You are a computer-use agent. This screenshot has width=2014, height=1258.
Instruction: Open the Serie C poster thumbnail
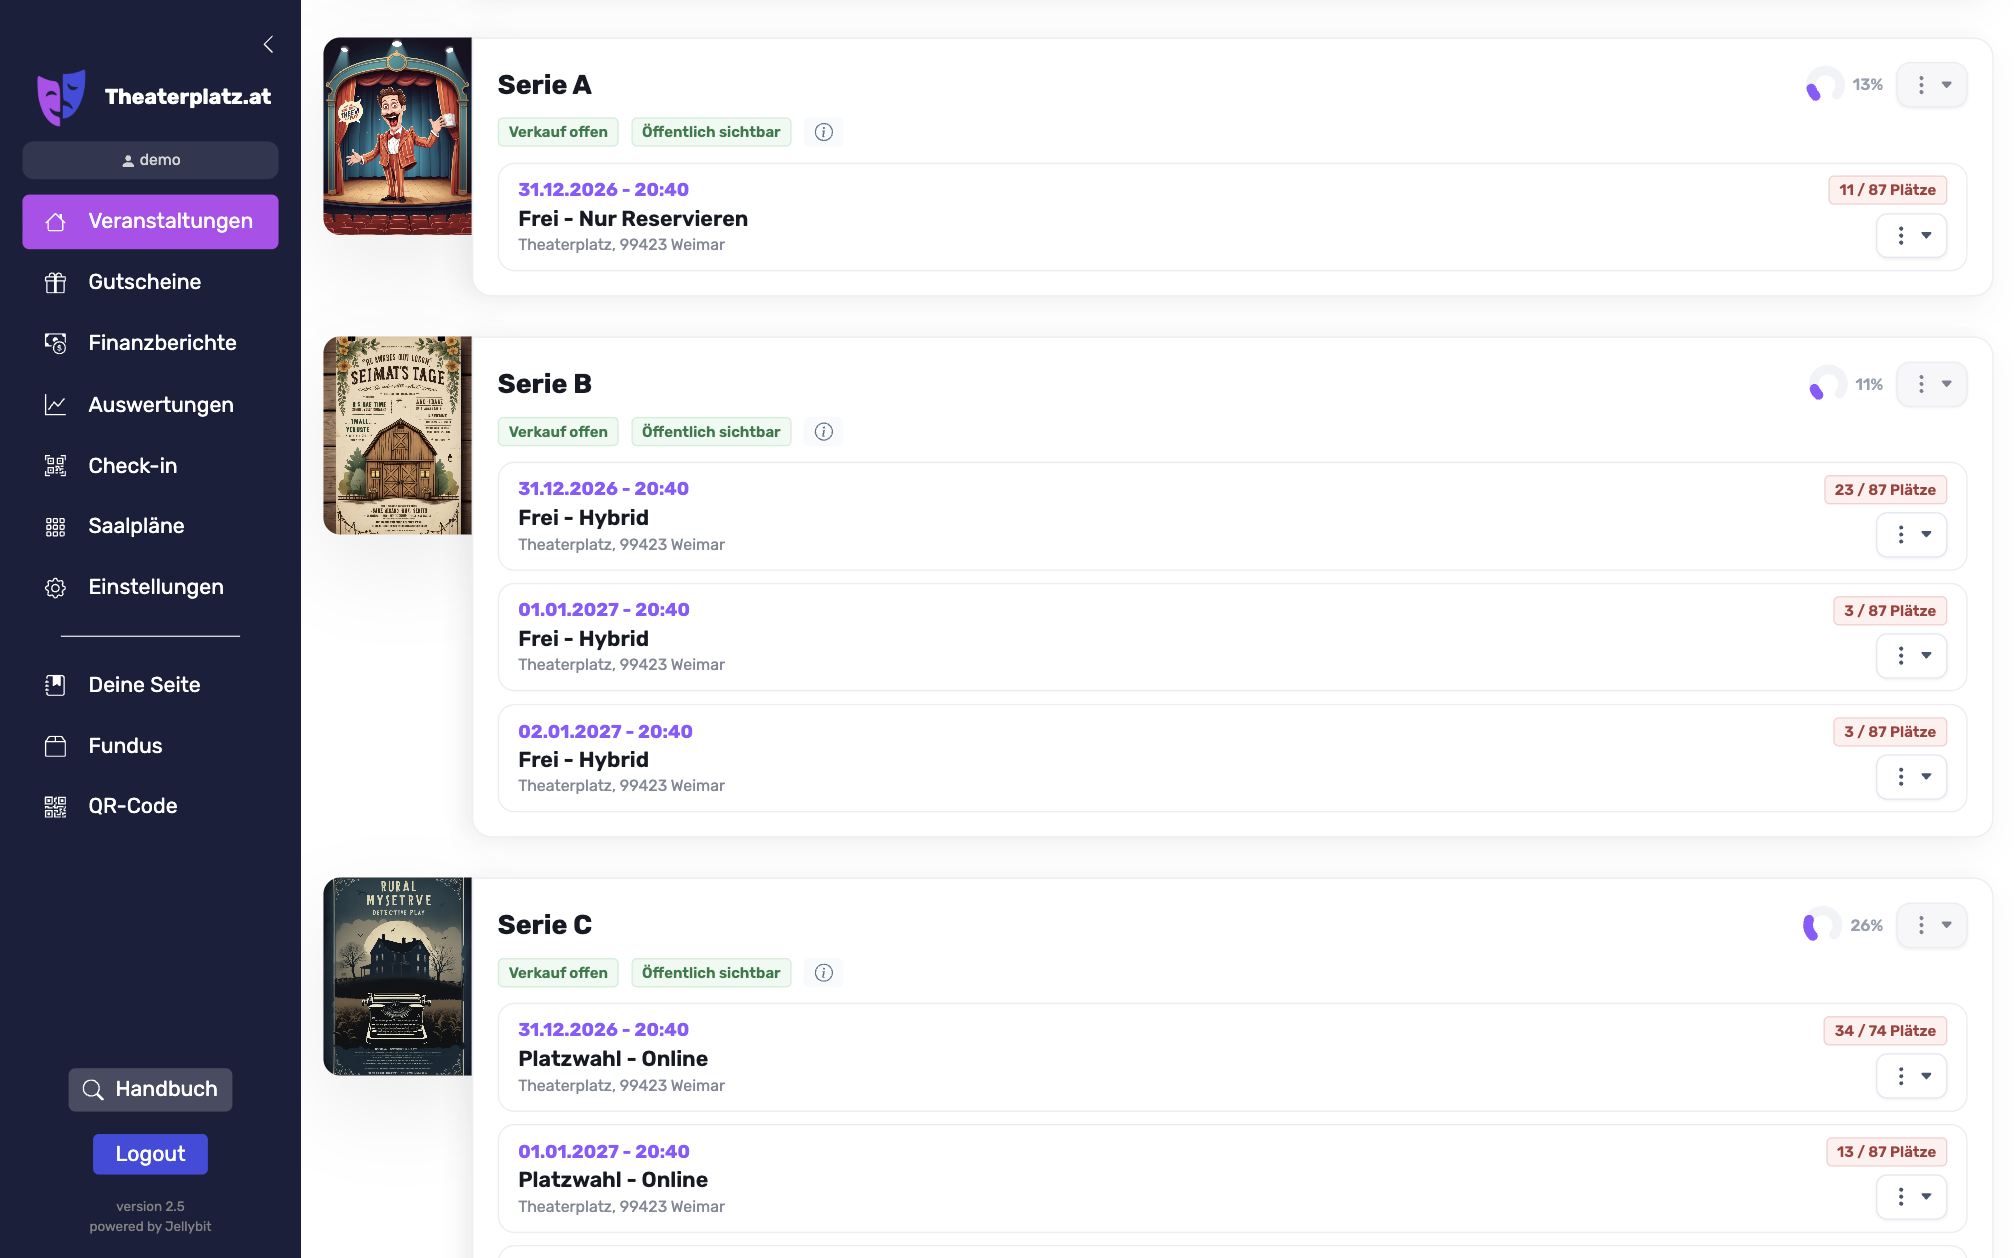(x=397, y=976)
